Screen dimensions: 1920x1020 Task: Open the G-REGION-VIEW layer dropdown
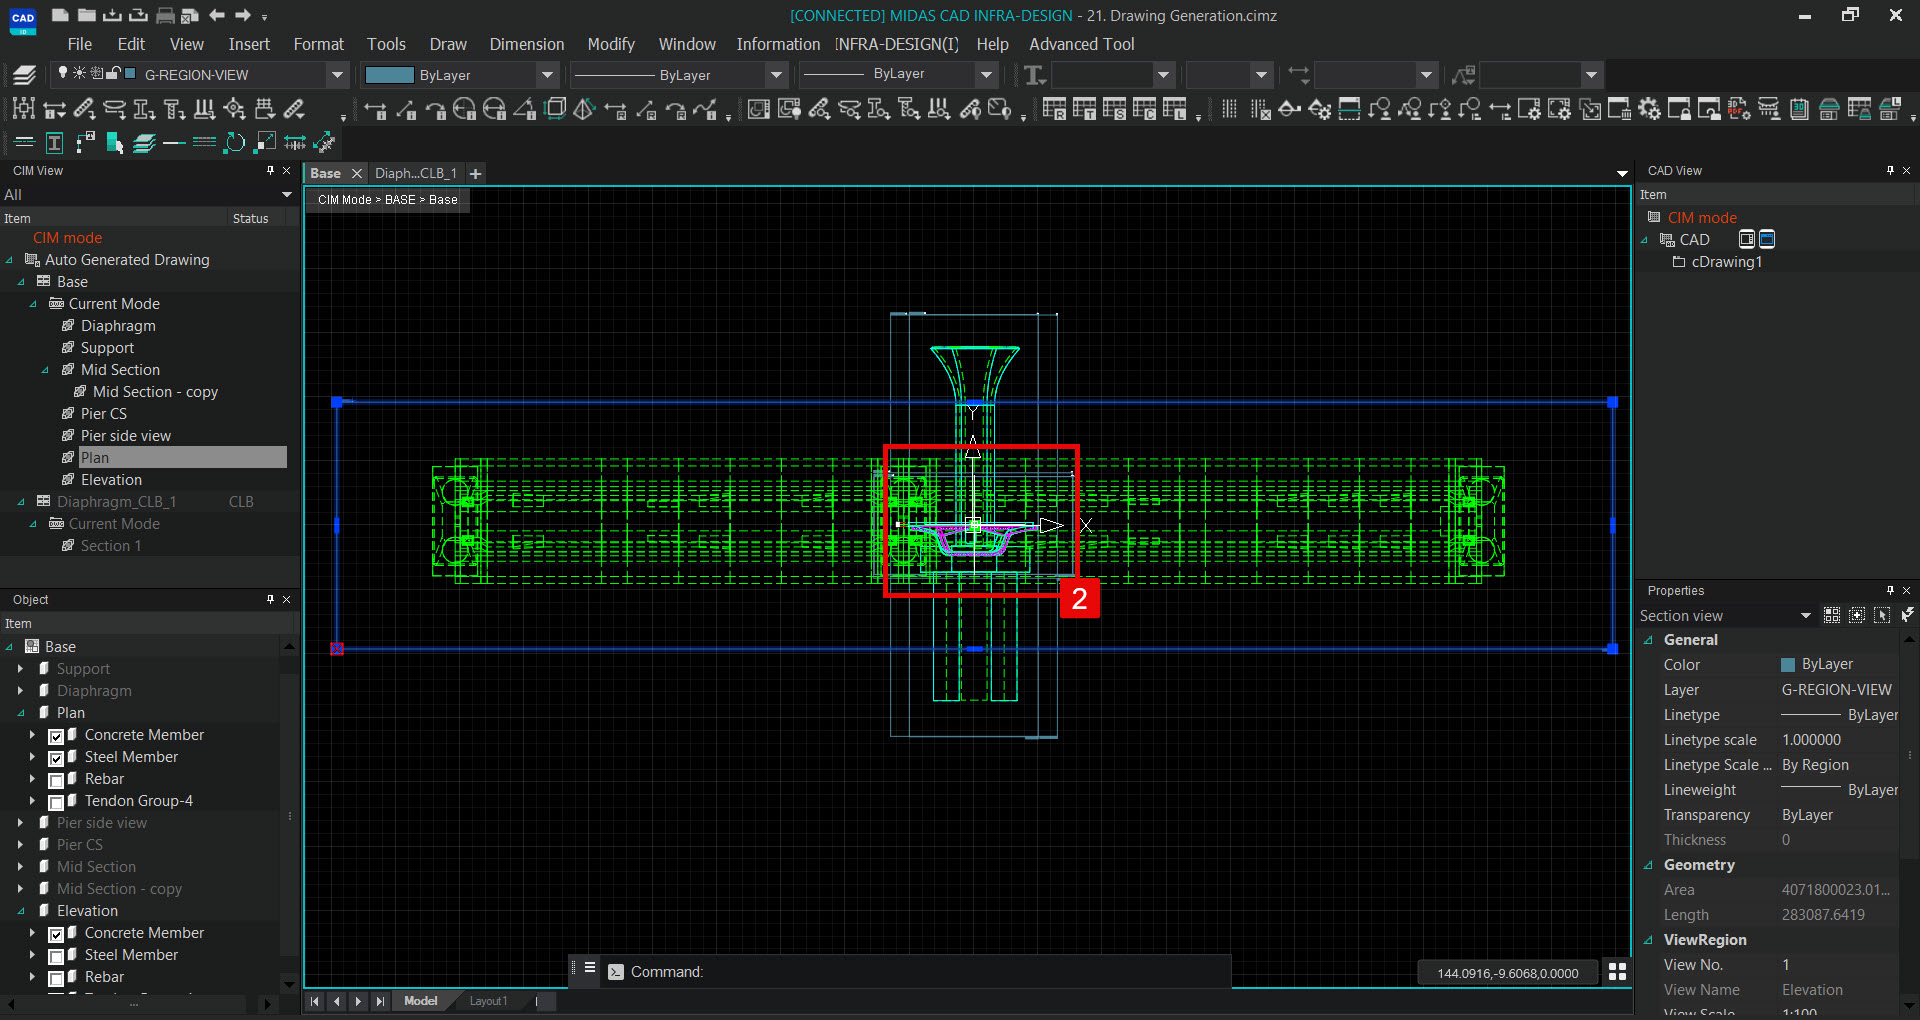pos(337,74)
